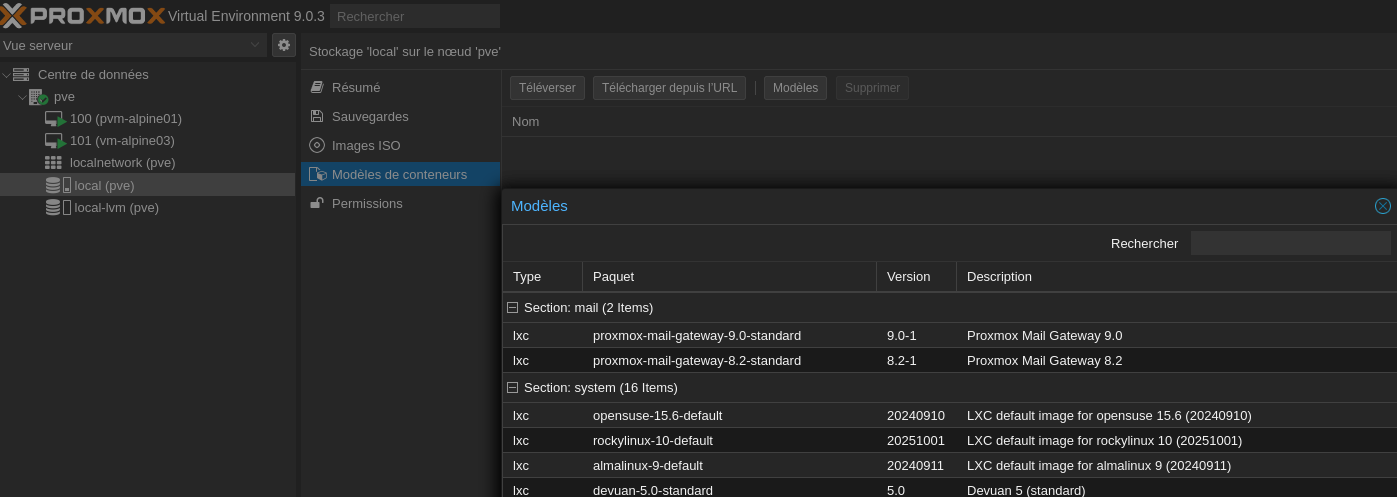Click the Proxmox logo
1397x497 pixels.
tap(83, 16)
